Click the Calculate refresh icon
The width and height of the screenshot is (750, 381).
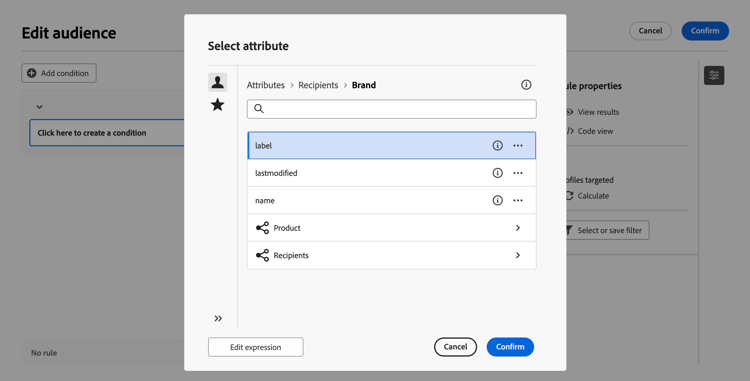click(x=569, y=196)
